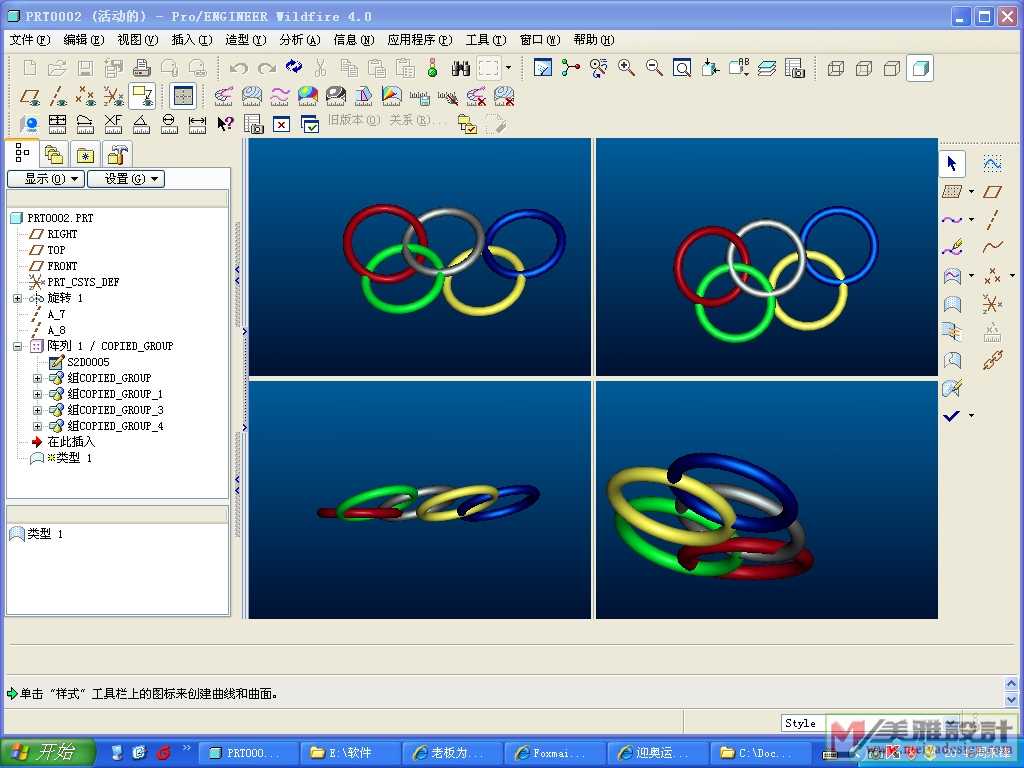Image resolution: width=1024 pixels, height=768 pixels.
Task: Open the 分析 menu
Action: [300, 40]
